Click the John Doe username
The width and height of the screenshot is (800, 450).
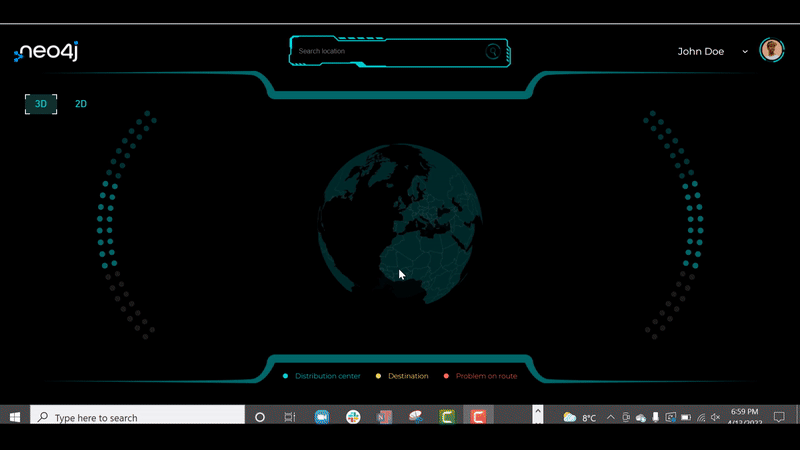701,52
